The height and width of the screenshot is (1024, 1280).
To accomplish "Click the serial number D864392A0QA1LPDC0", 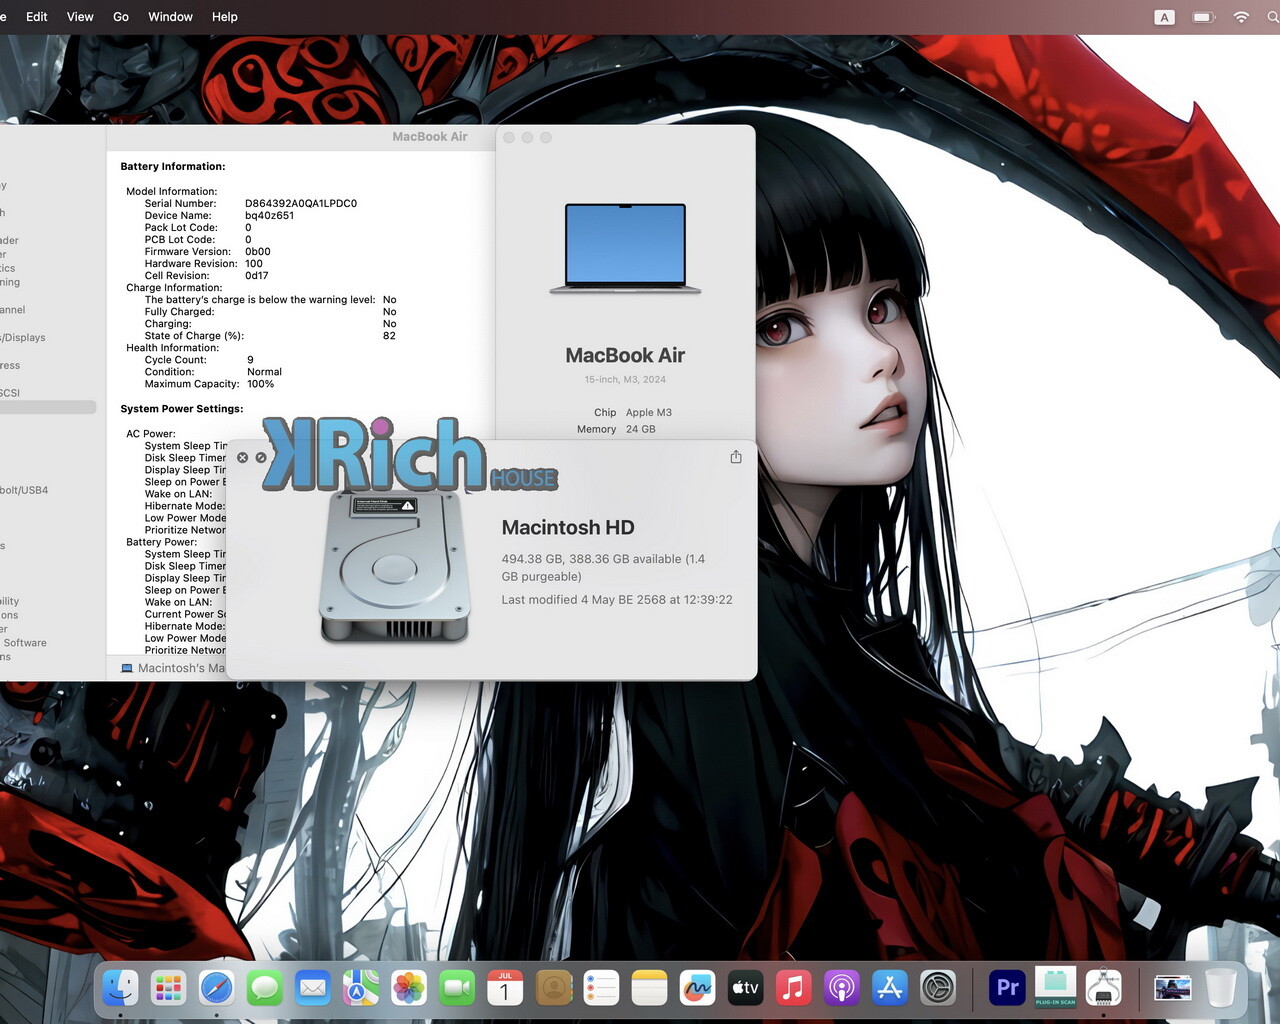I will tap(301, 203).
